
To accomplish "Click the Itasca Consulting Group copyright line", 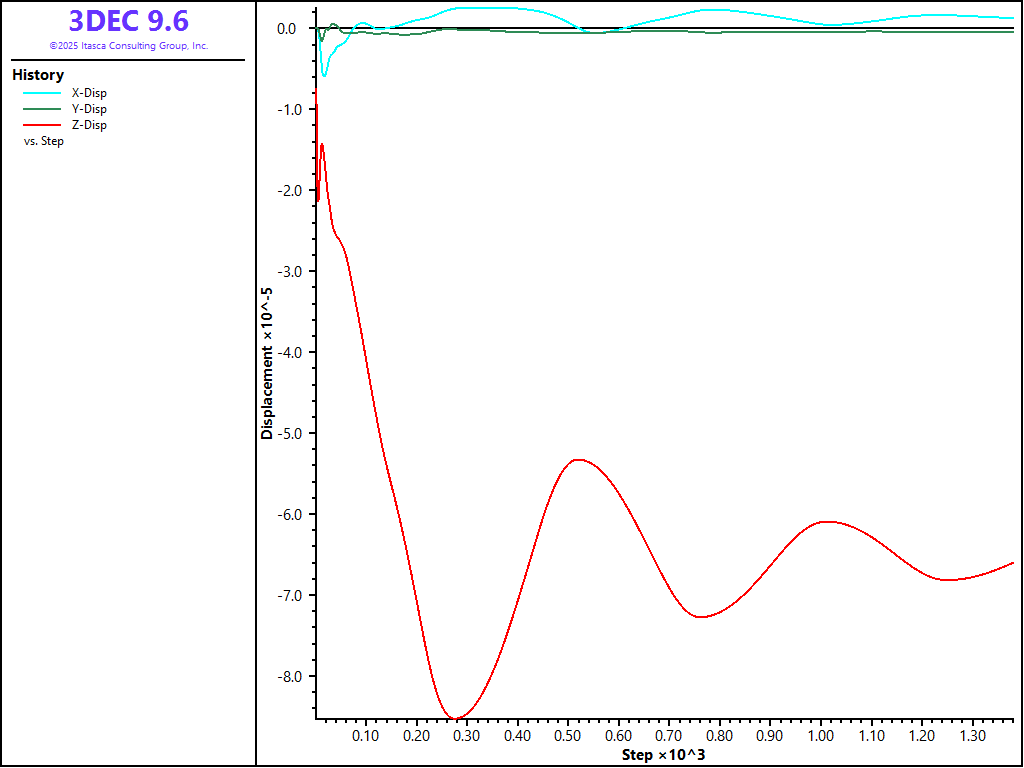I will pyautogui.click(x=128, y=46).
